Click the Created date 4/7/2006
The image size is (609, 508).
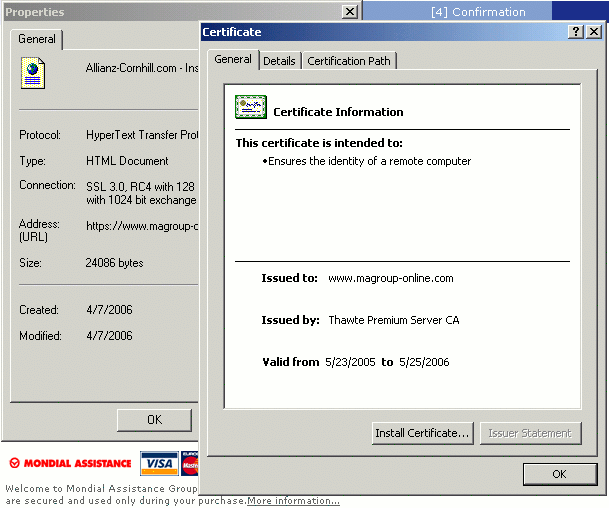[x=109, y=310]
